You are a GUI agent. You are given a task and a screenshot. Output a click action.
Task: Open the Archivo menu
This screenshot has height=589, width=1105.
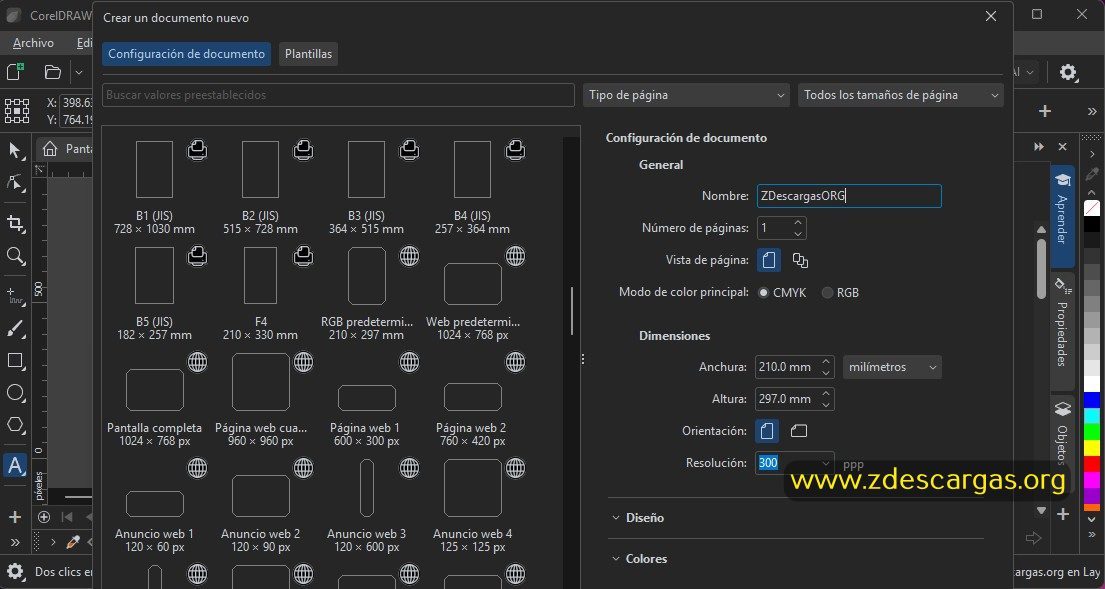[33, 43]
